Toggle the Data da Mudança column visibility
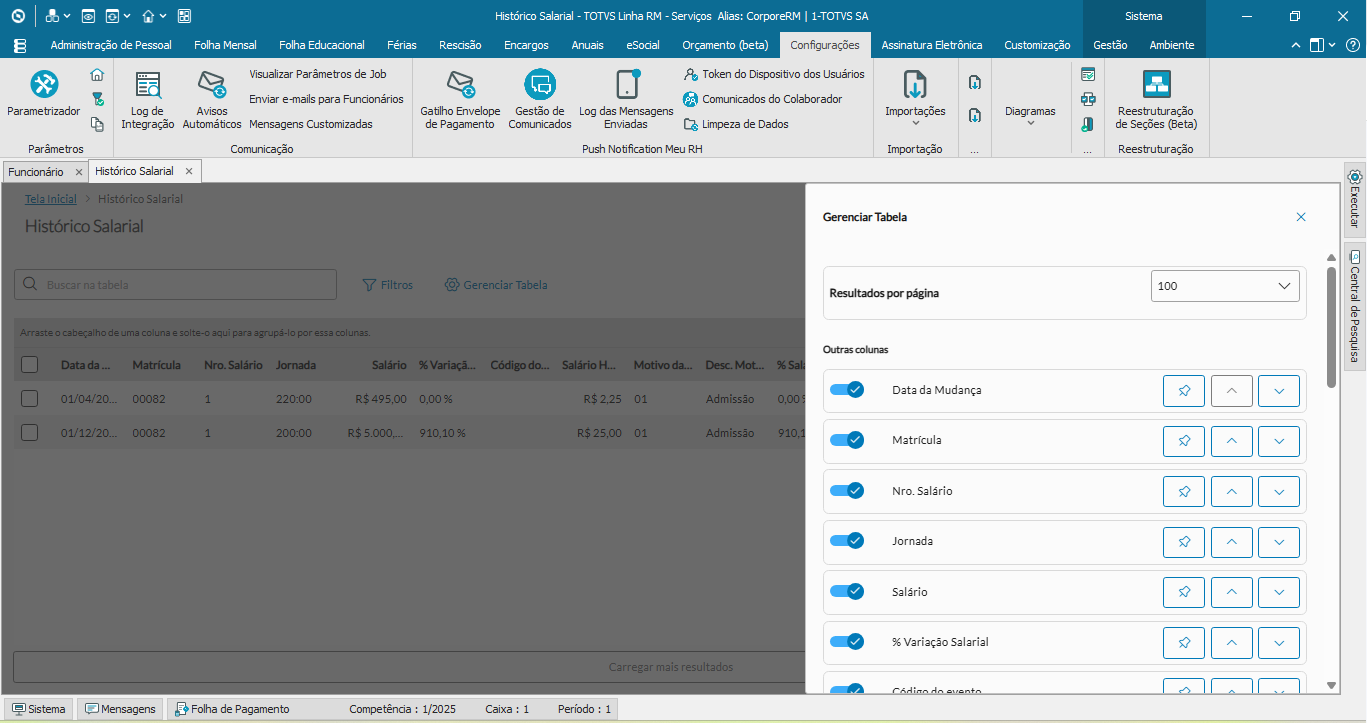The height and width of the screenshot is (723, 1367). tap(847, 390)
